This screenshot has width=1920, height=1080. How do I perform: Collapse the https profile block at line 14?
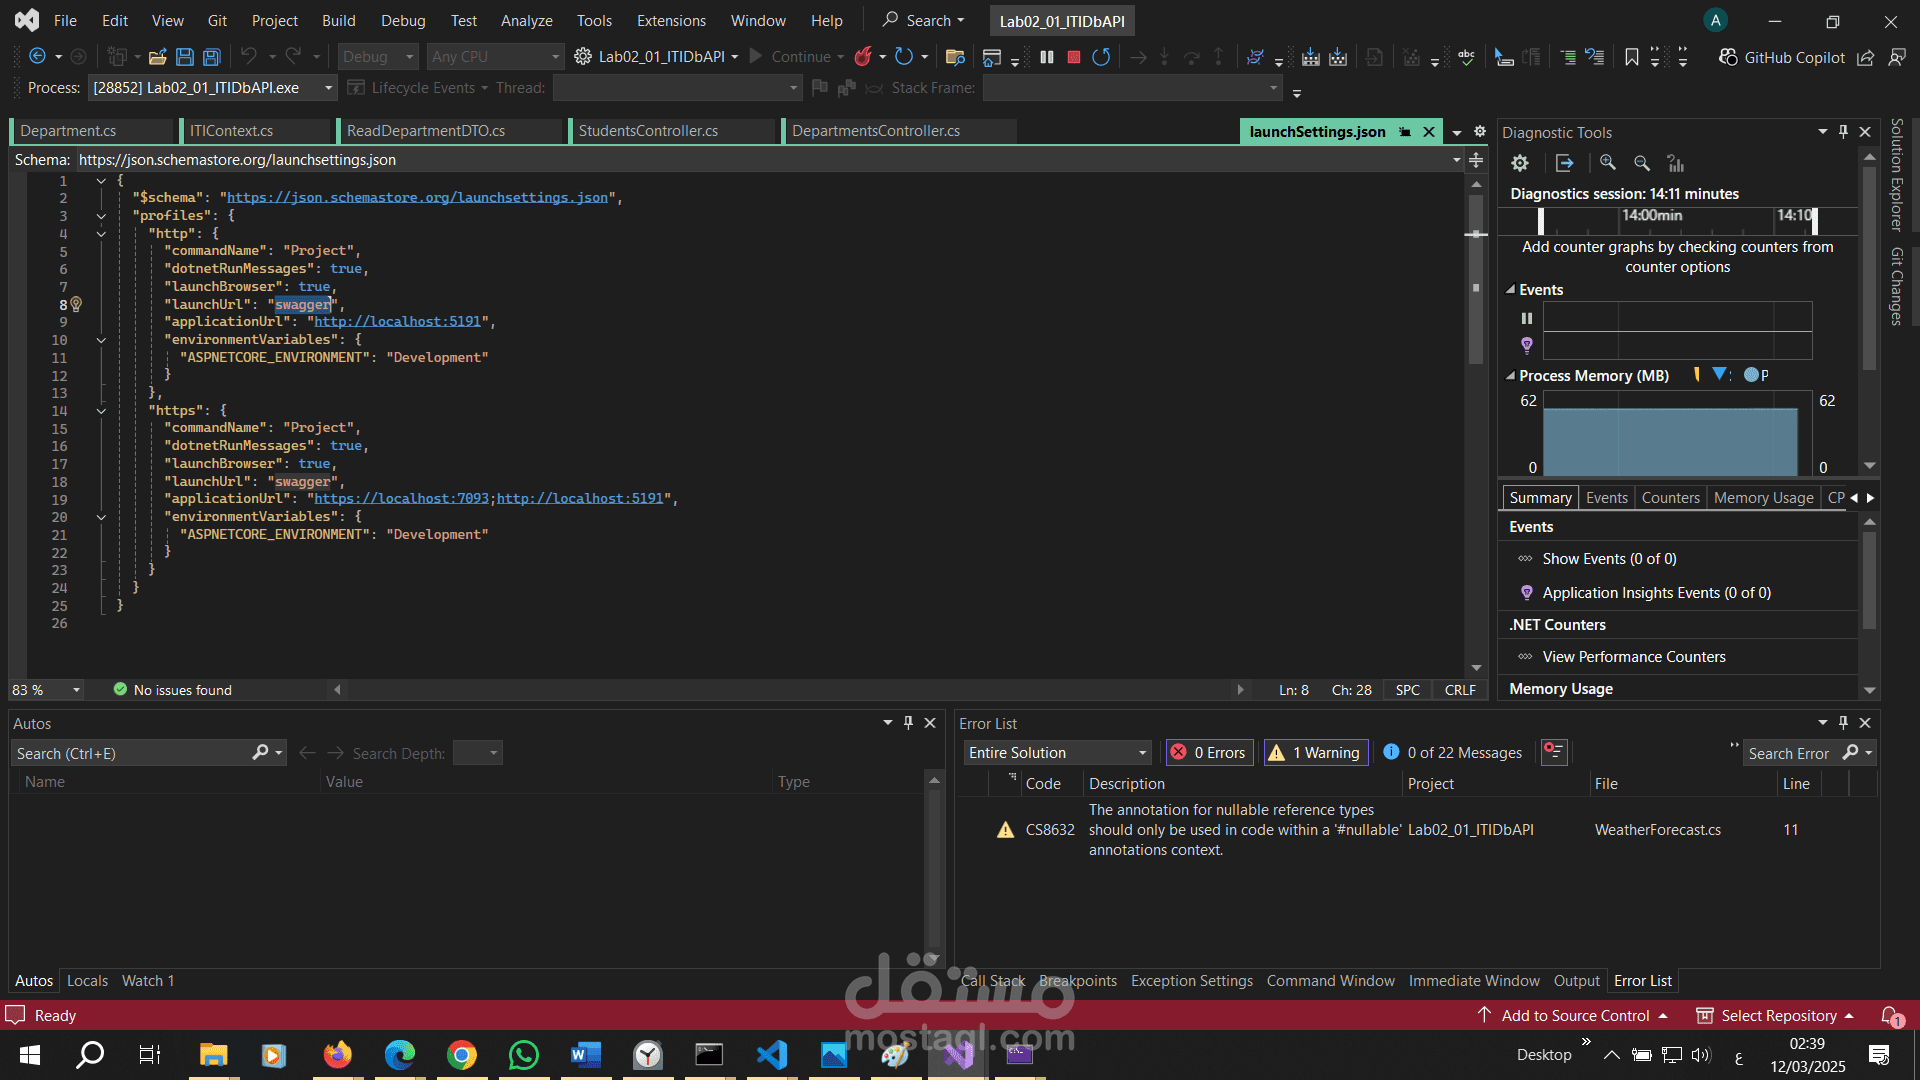[x=101, y=411]
